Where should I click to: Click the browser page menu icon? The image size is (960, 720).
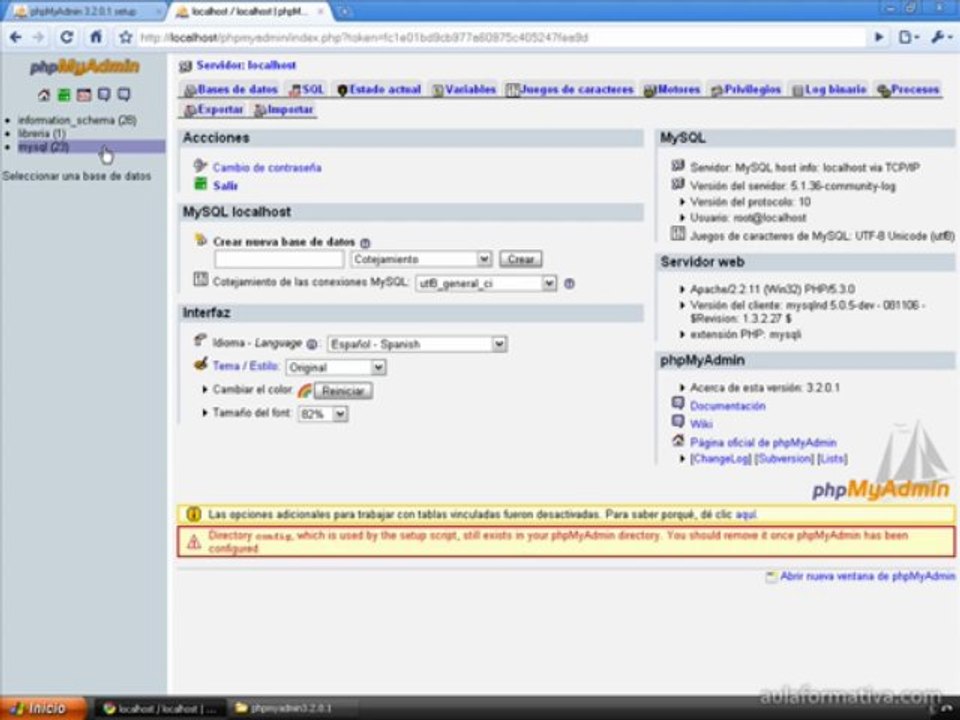point(909,37)
